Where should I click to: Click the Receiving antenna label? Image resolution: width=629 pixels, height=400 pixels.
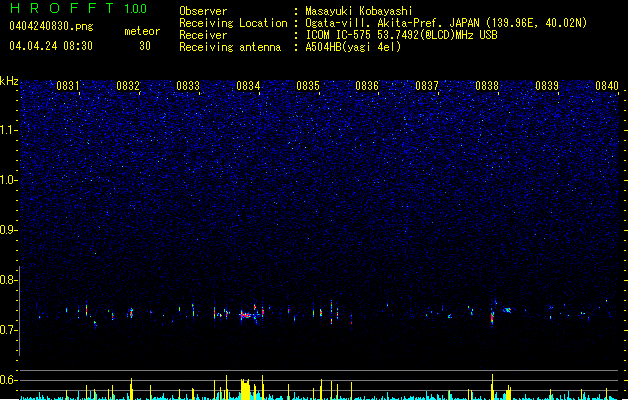[x=230, y=47]
